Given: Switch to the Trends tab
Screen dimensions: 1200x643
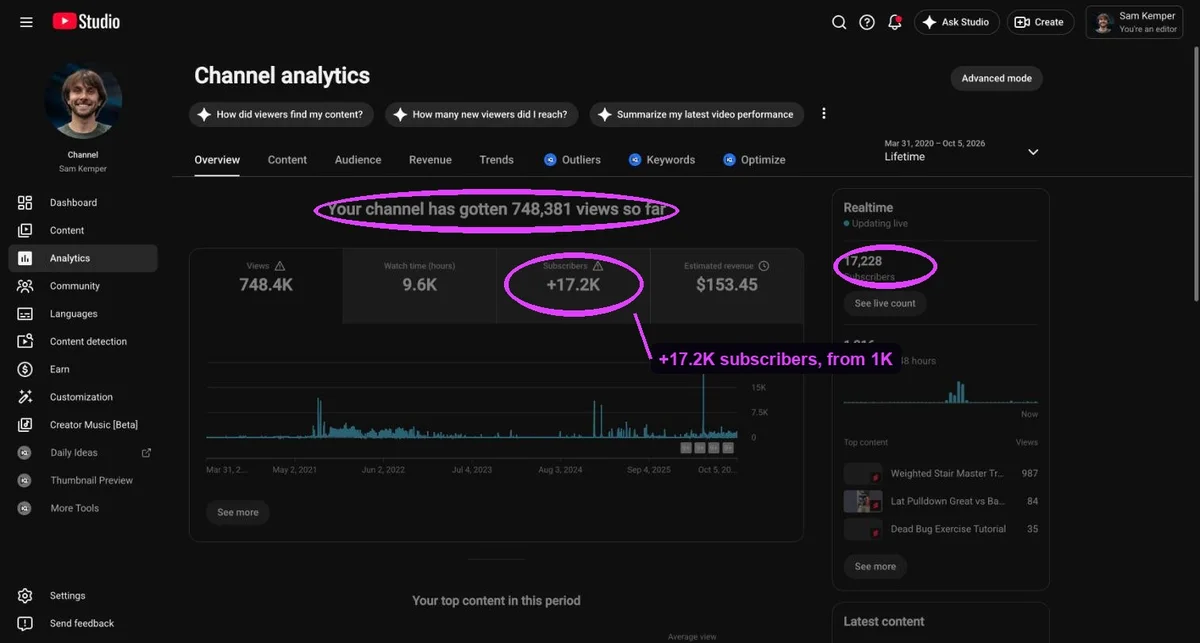Looking at the screenshot, I should click(x=496, y=160).
